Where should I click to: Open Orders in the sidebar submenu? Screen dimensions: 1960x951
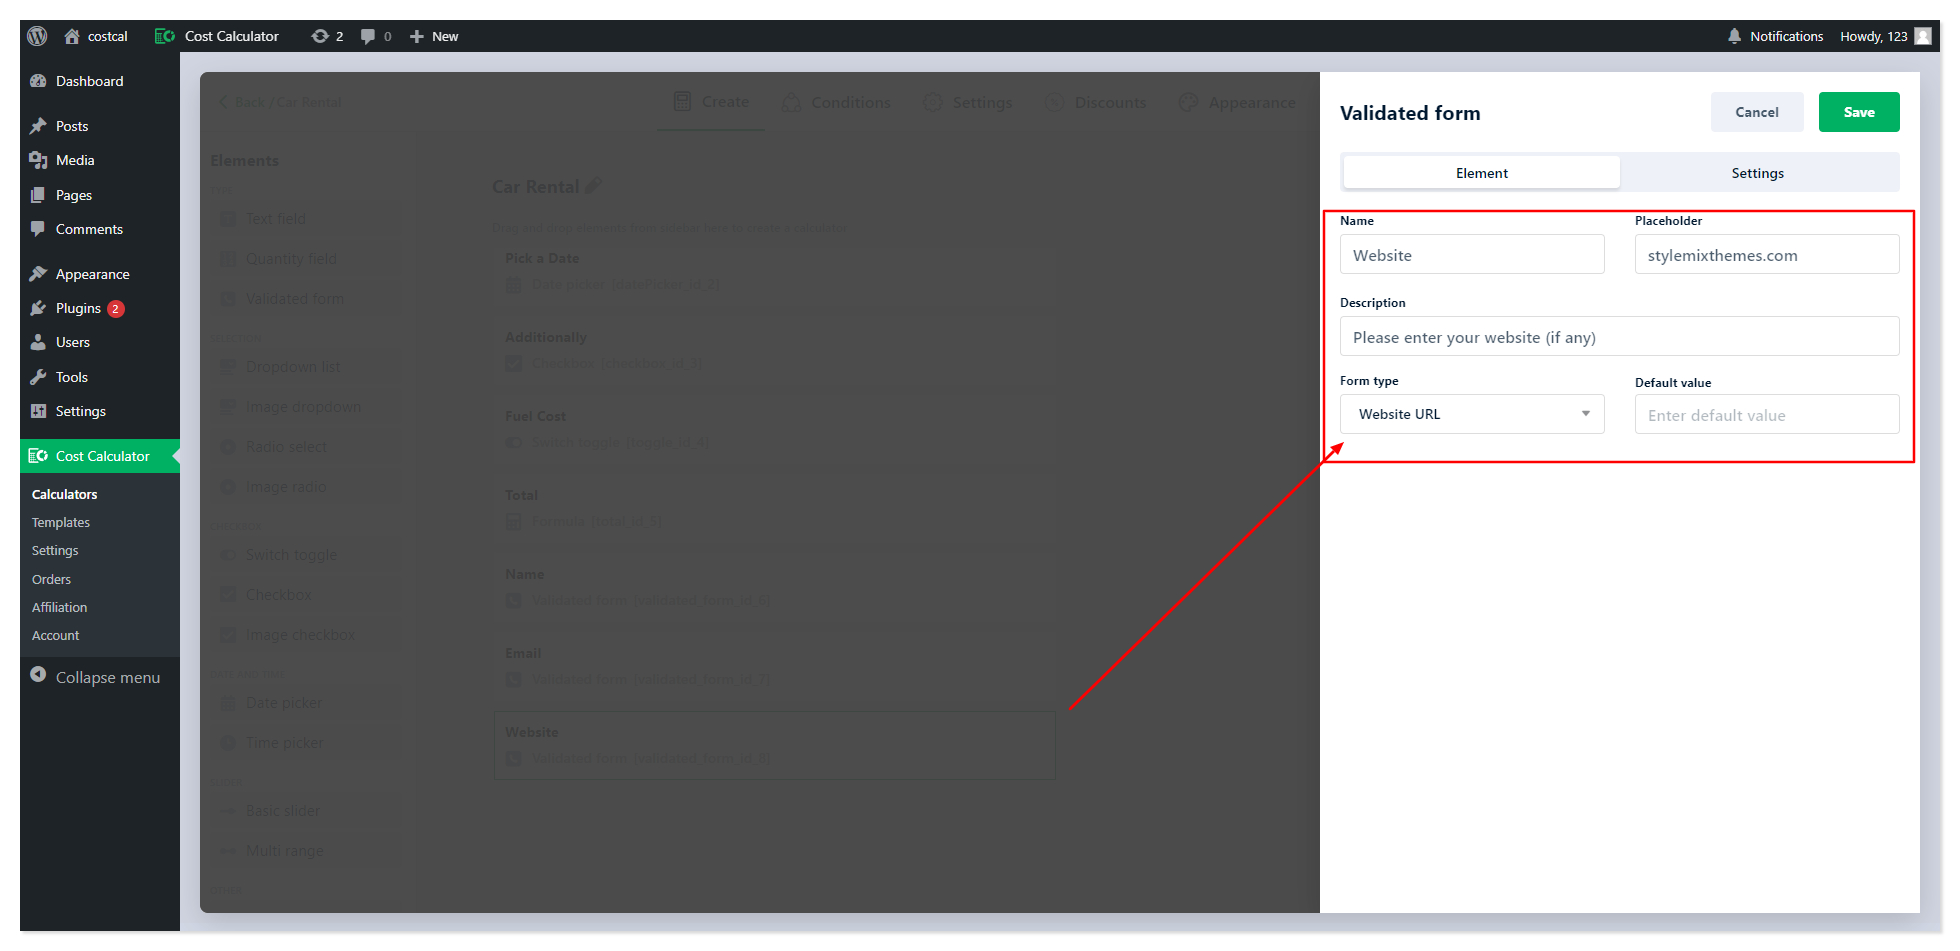[x=51, y=579]
